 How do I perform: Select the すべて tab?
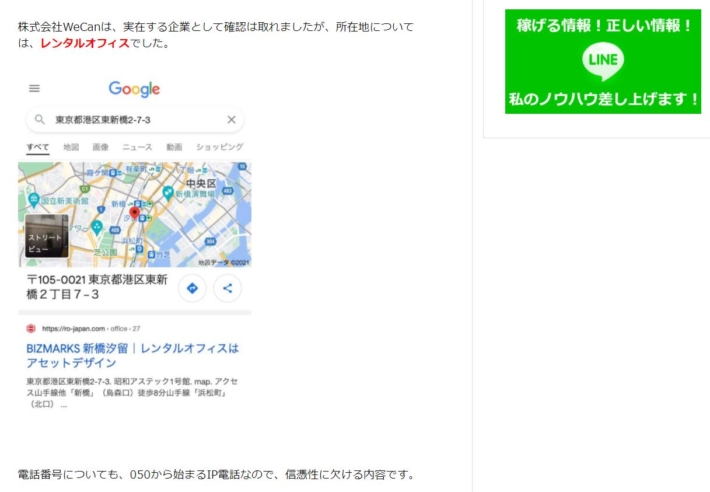pos(38,147)
